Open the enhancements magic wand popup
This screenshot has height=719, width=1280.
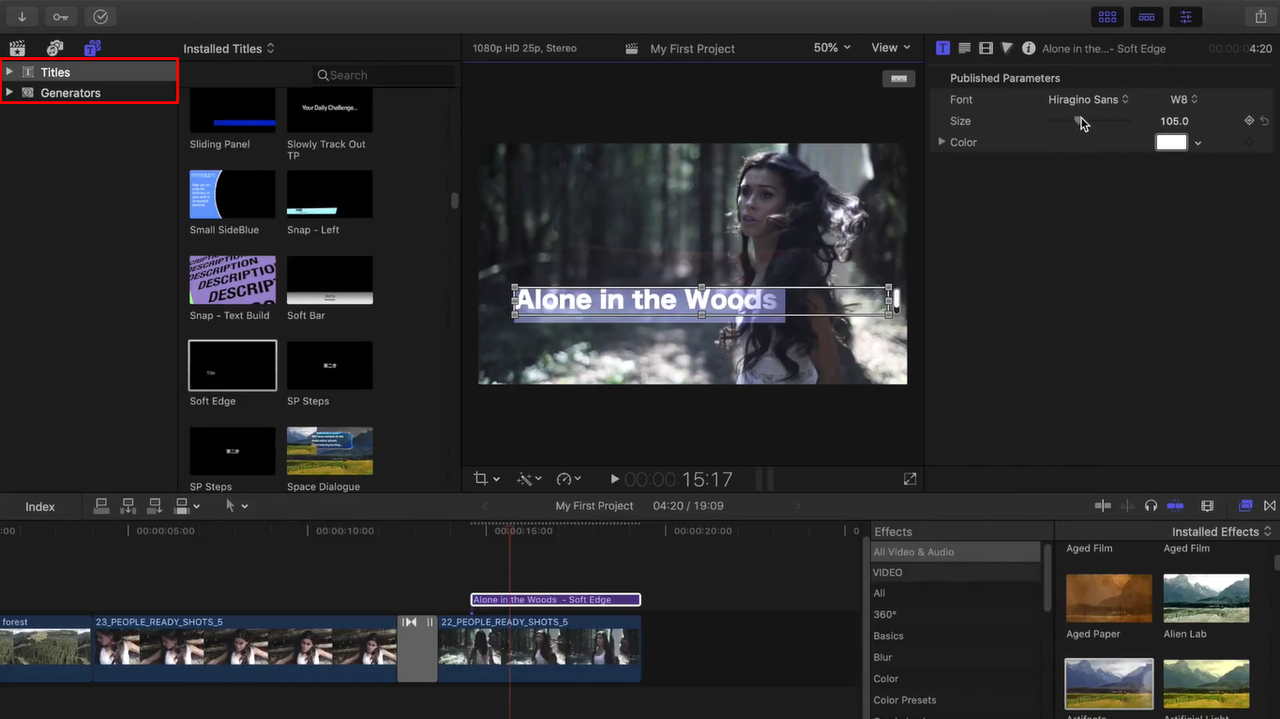tap(529, 479)
